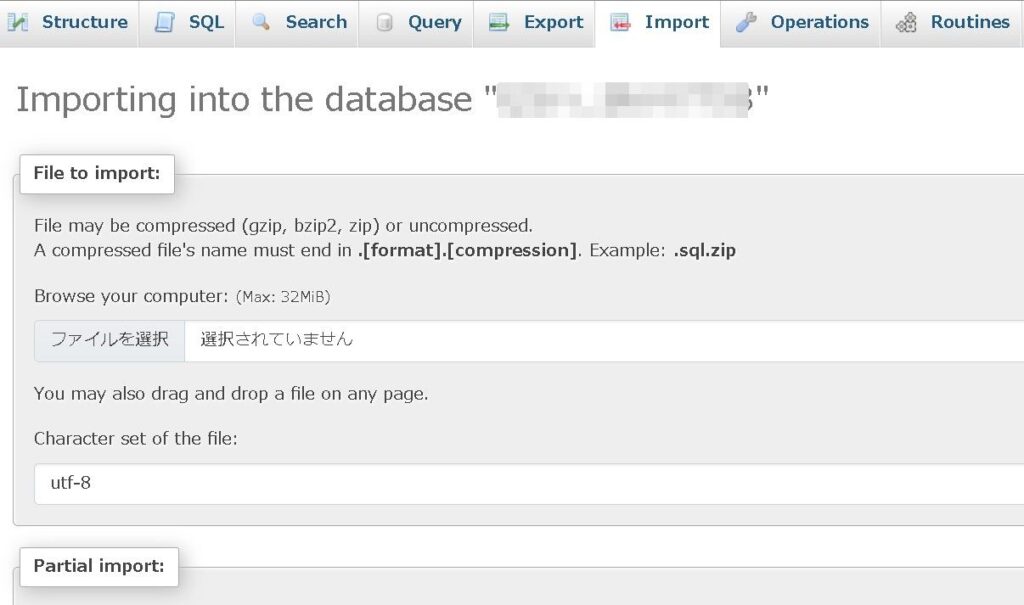Click the SQL tab's document icon
This screenshot has height=605, width=1024.
[165, 22]
